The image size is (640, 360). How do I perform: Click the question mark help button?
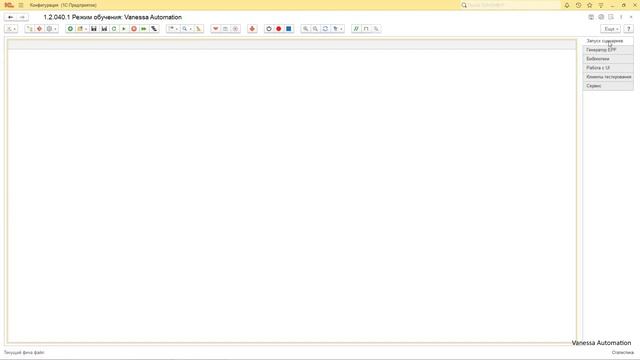(x=629, y=29)
